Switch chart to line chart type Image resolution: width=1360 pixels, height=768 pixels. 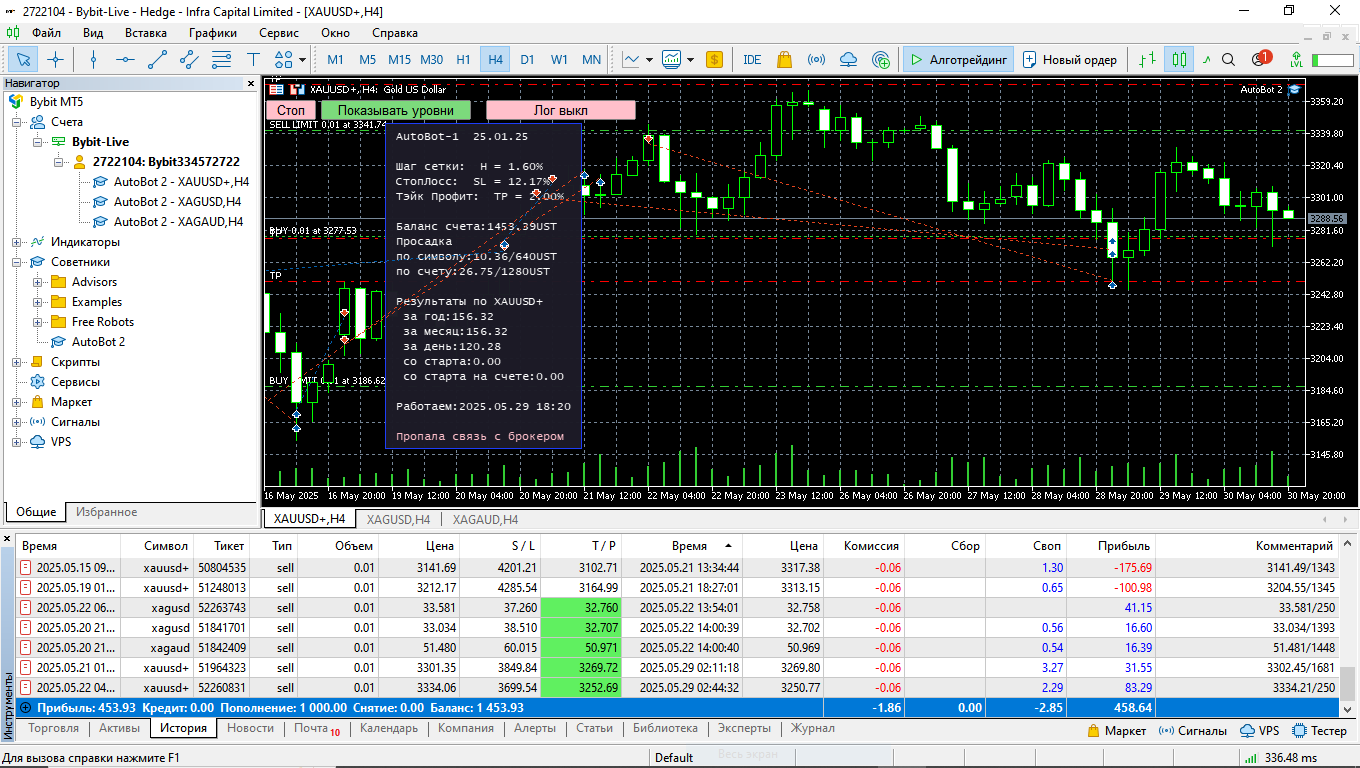[1206, 59]
